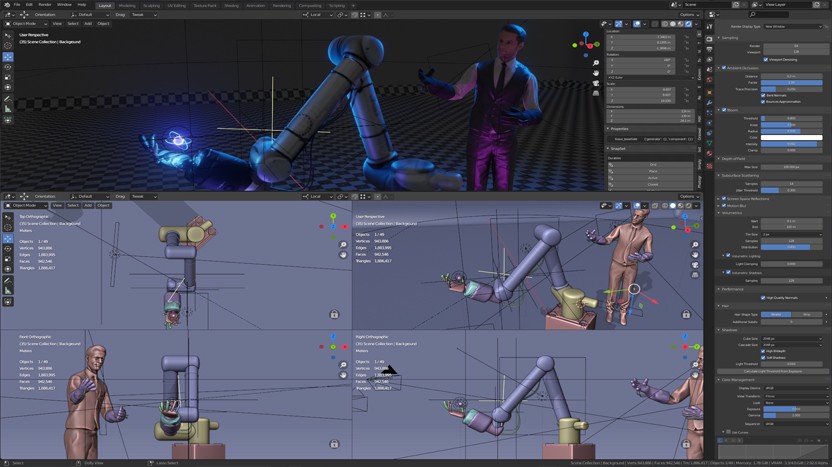
Task: Disable the Ambient Occlusion checkbox
Action: point(723,68)
